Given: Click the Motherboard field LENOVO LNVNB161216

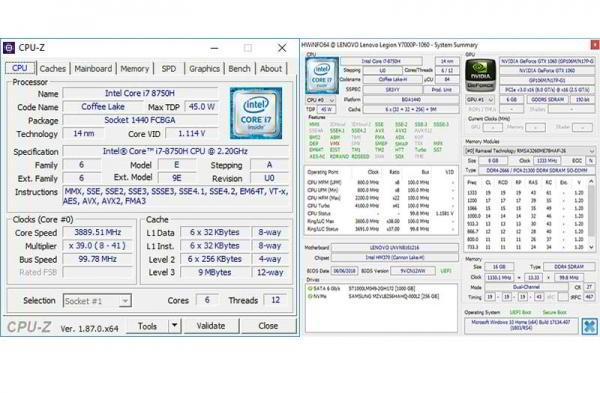Looking at the screenshot, I should tap(395, 248).
